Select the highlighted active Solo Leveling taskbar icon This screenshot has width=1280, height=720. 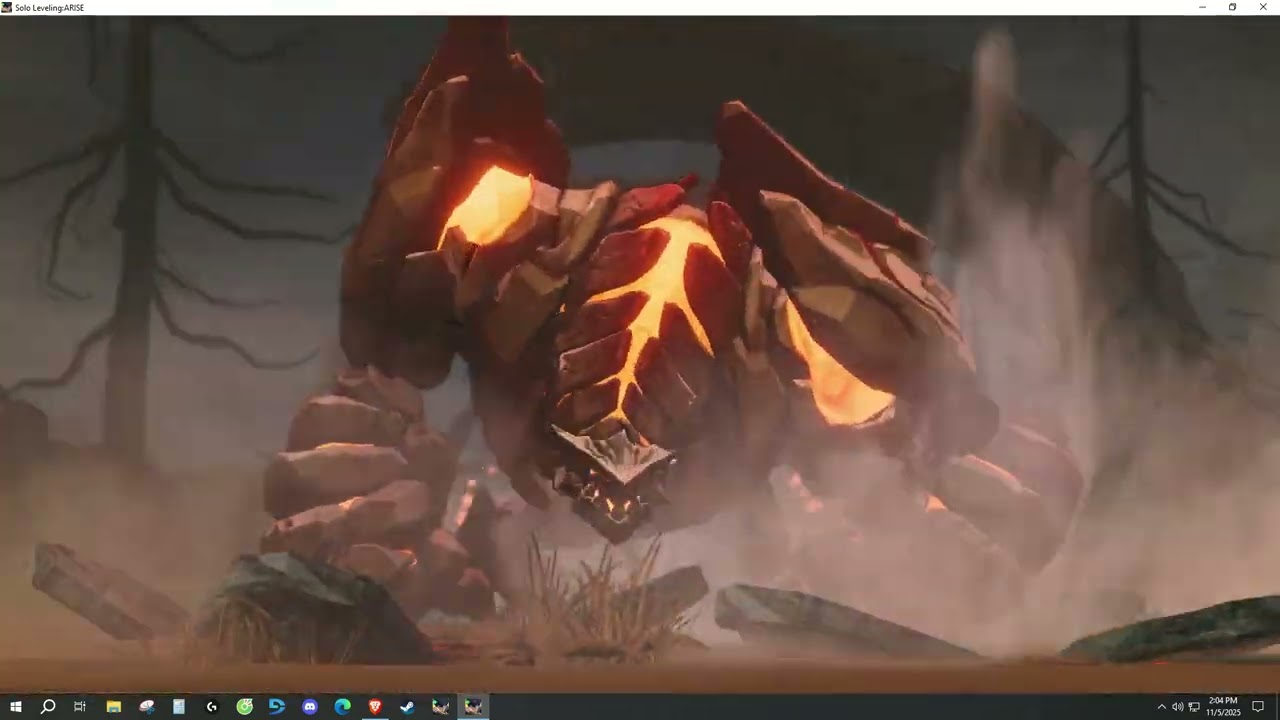point(473,707)
